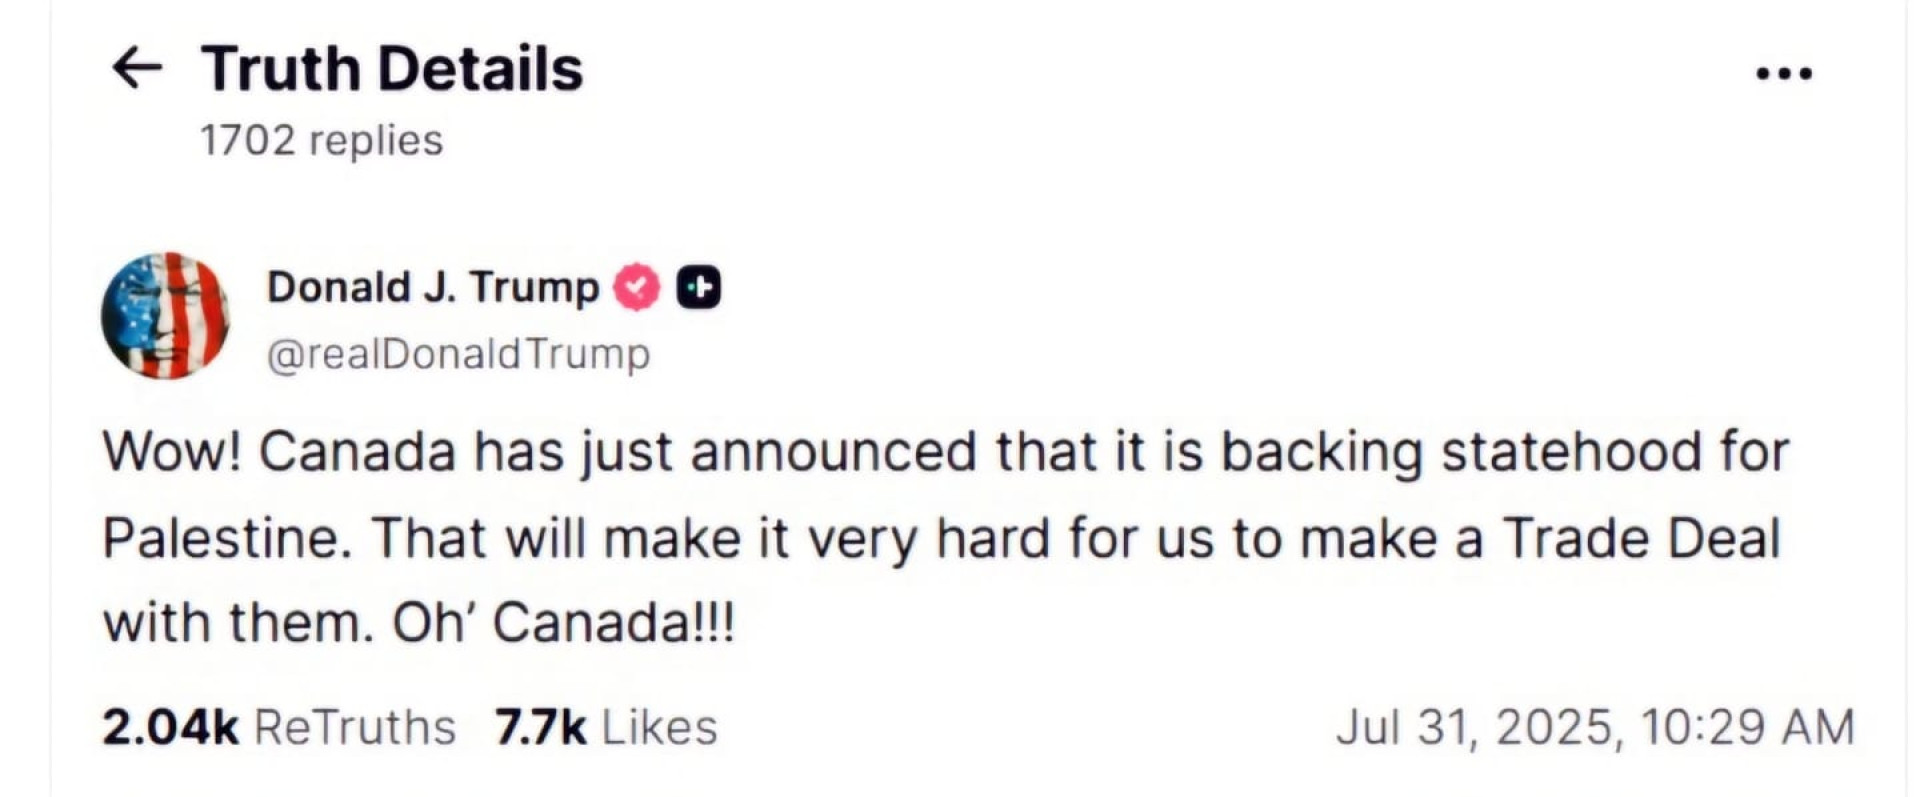Click the phrase Trade Deal in the post
The width and height of the screenshot is (1920, 797).
click(x=1643, y=538)
